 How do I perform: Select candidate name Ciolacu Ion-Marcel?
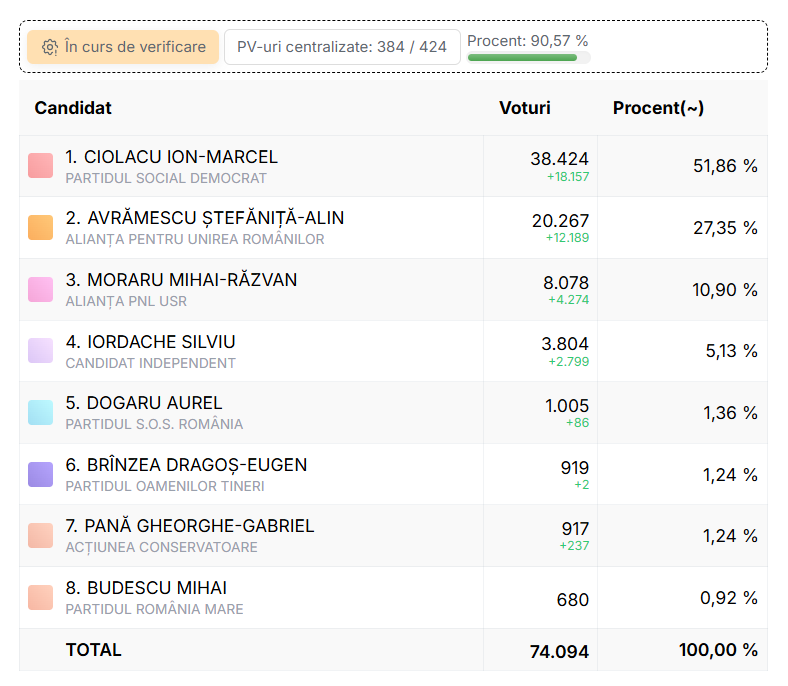tap(171, 157)
